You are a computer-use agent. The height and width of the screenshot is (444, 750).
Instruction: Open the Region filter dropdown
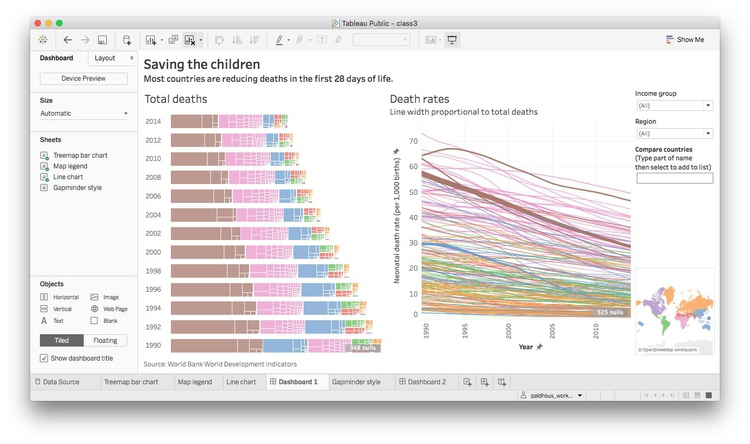click(x=674, y=133)
